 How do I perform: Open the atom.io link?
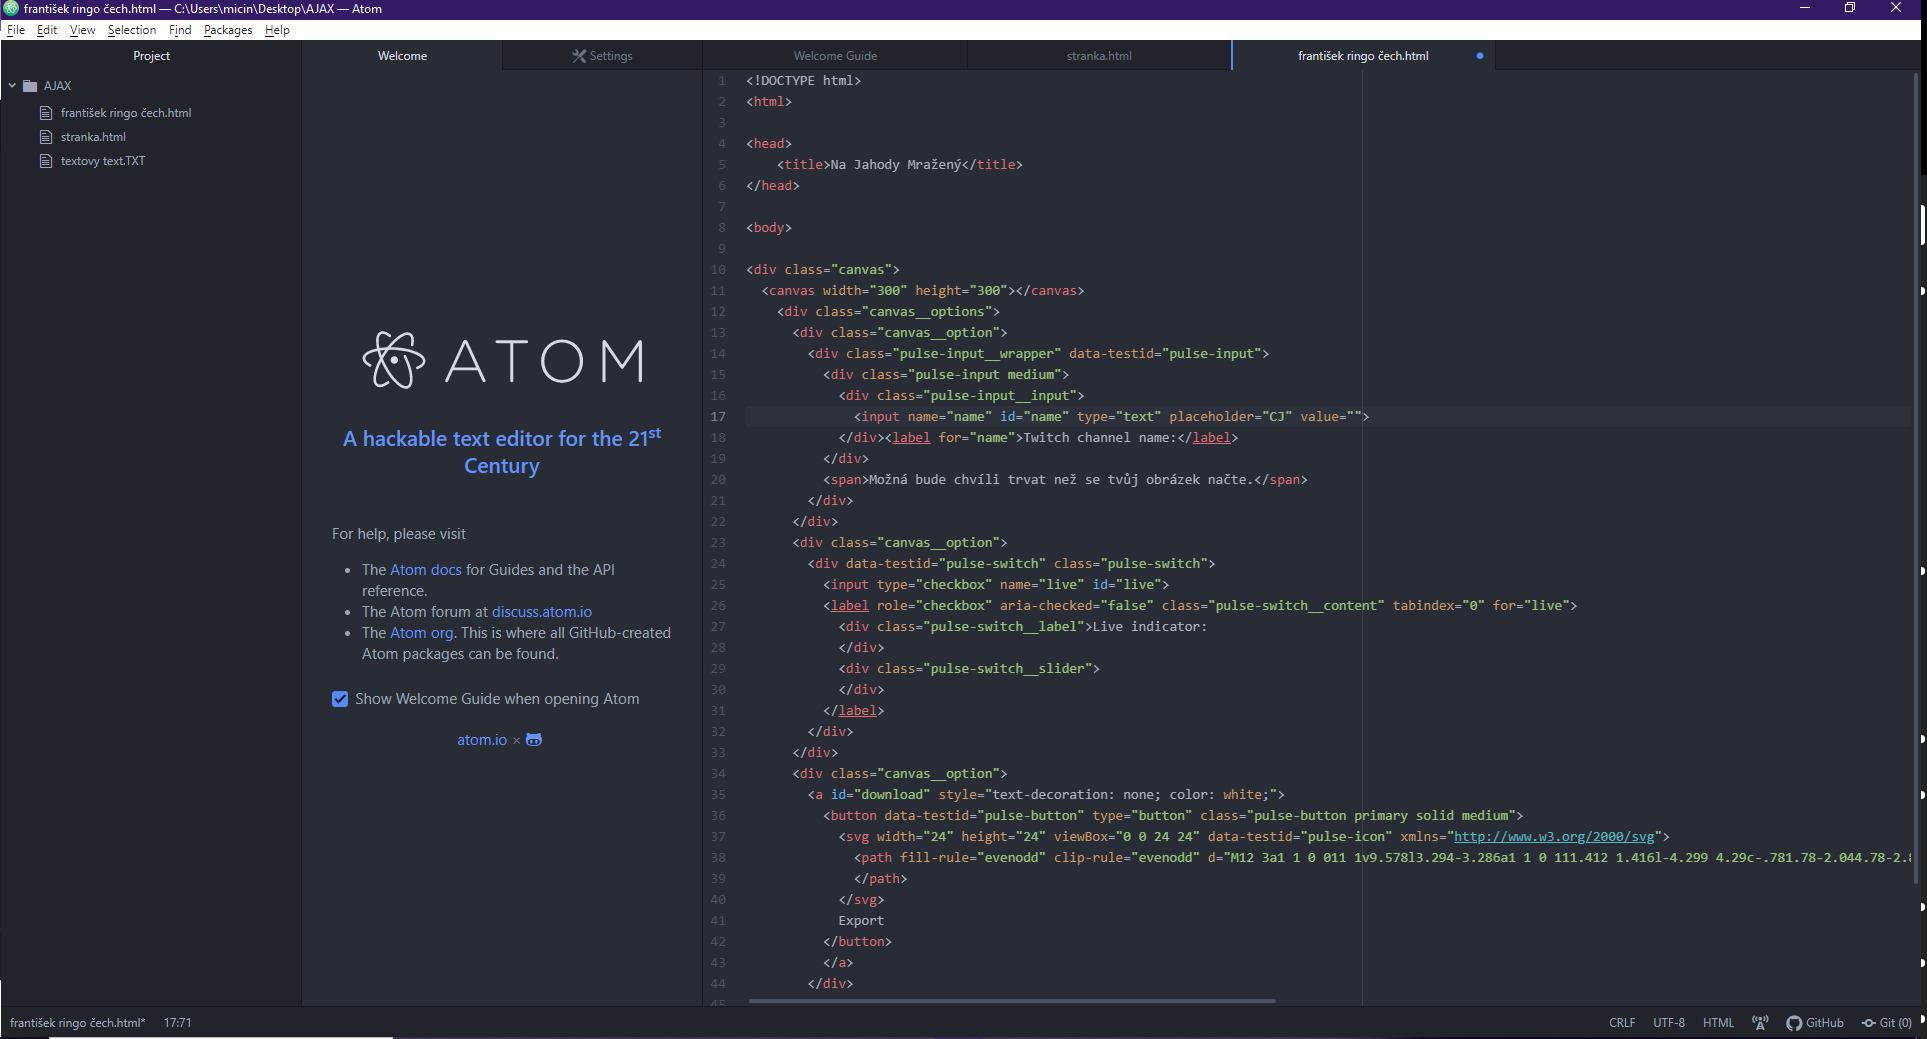(x=482, y=740)
